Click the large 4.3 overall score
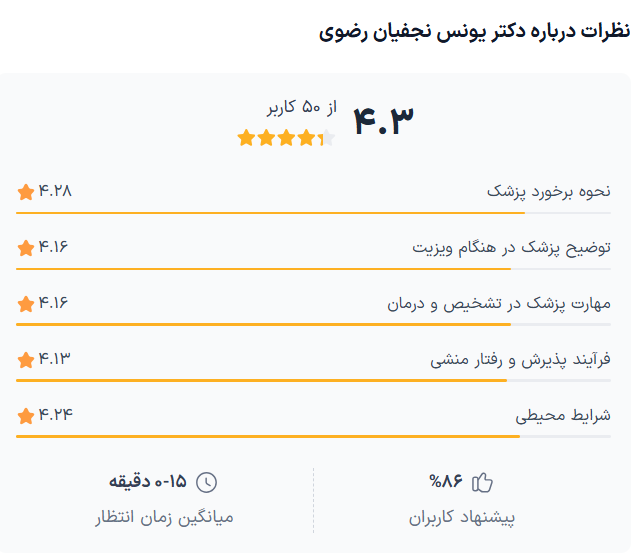This screenshot has height=559, width=637. [x=383, y=120]
